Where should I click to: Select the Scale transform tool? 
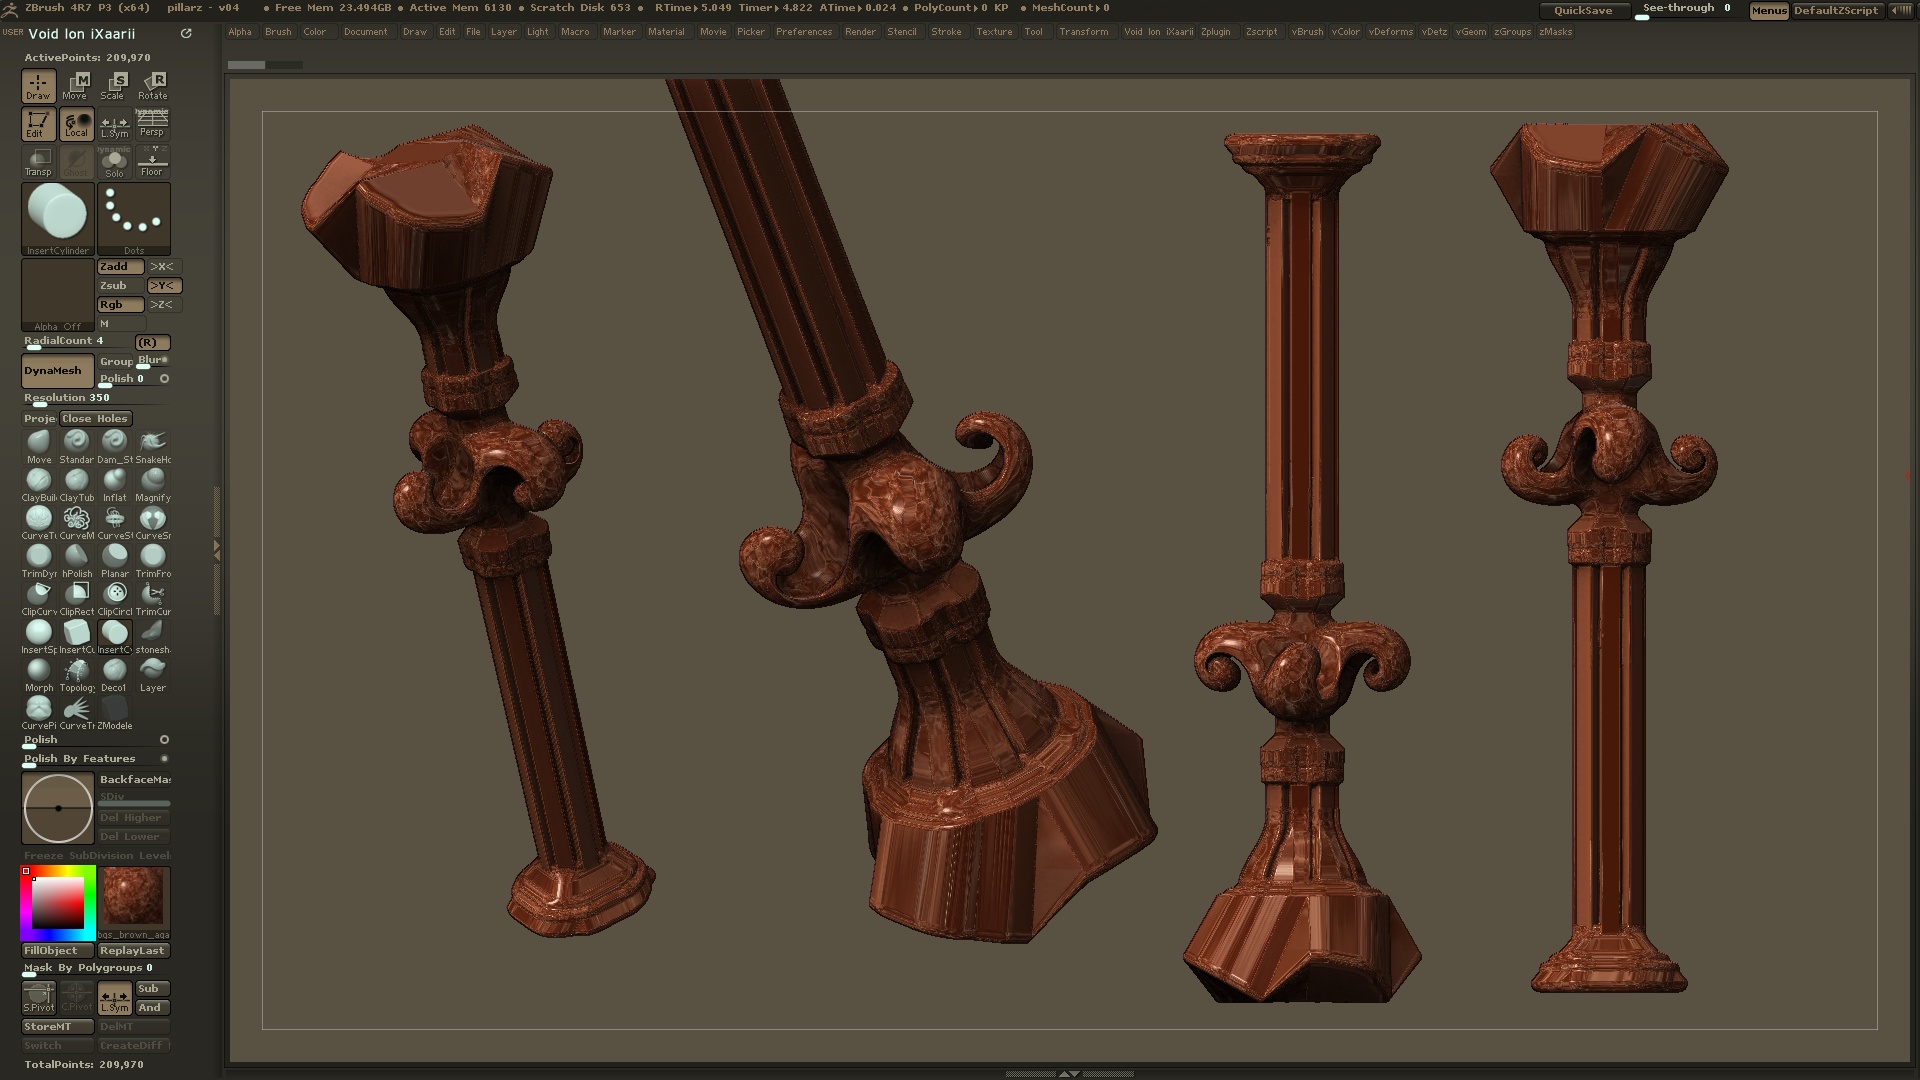(x=113, y=86)
